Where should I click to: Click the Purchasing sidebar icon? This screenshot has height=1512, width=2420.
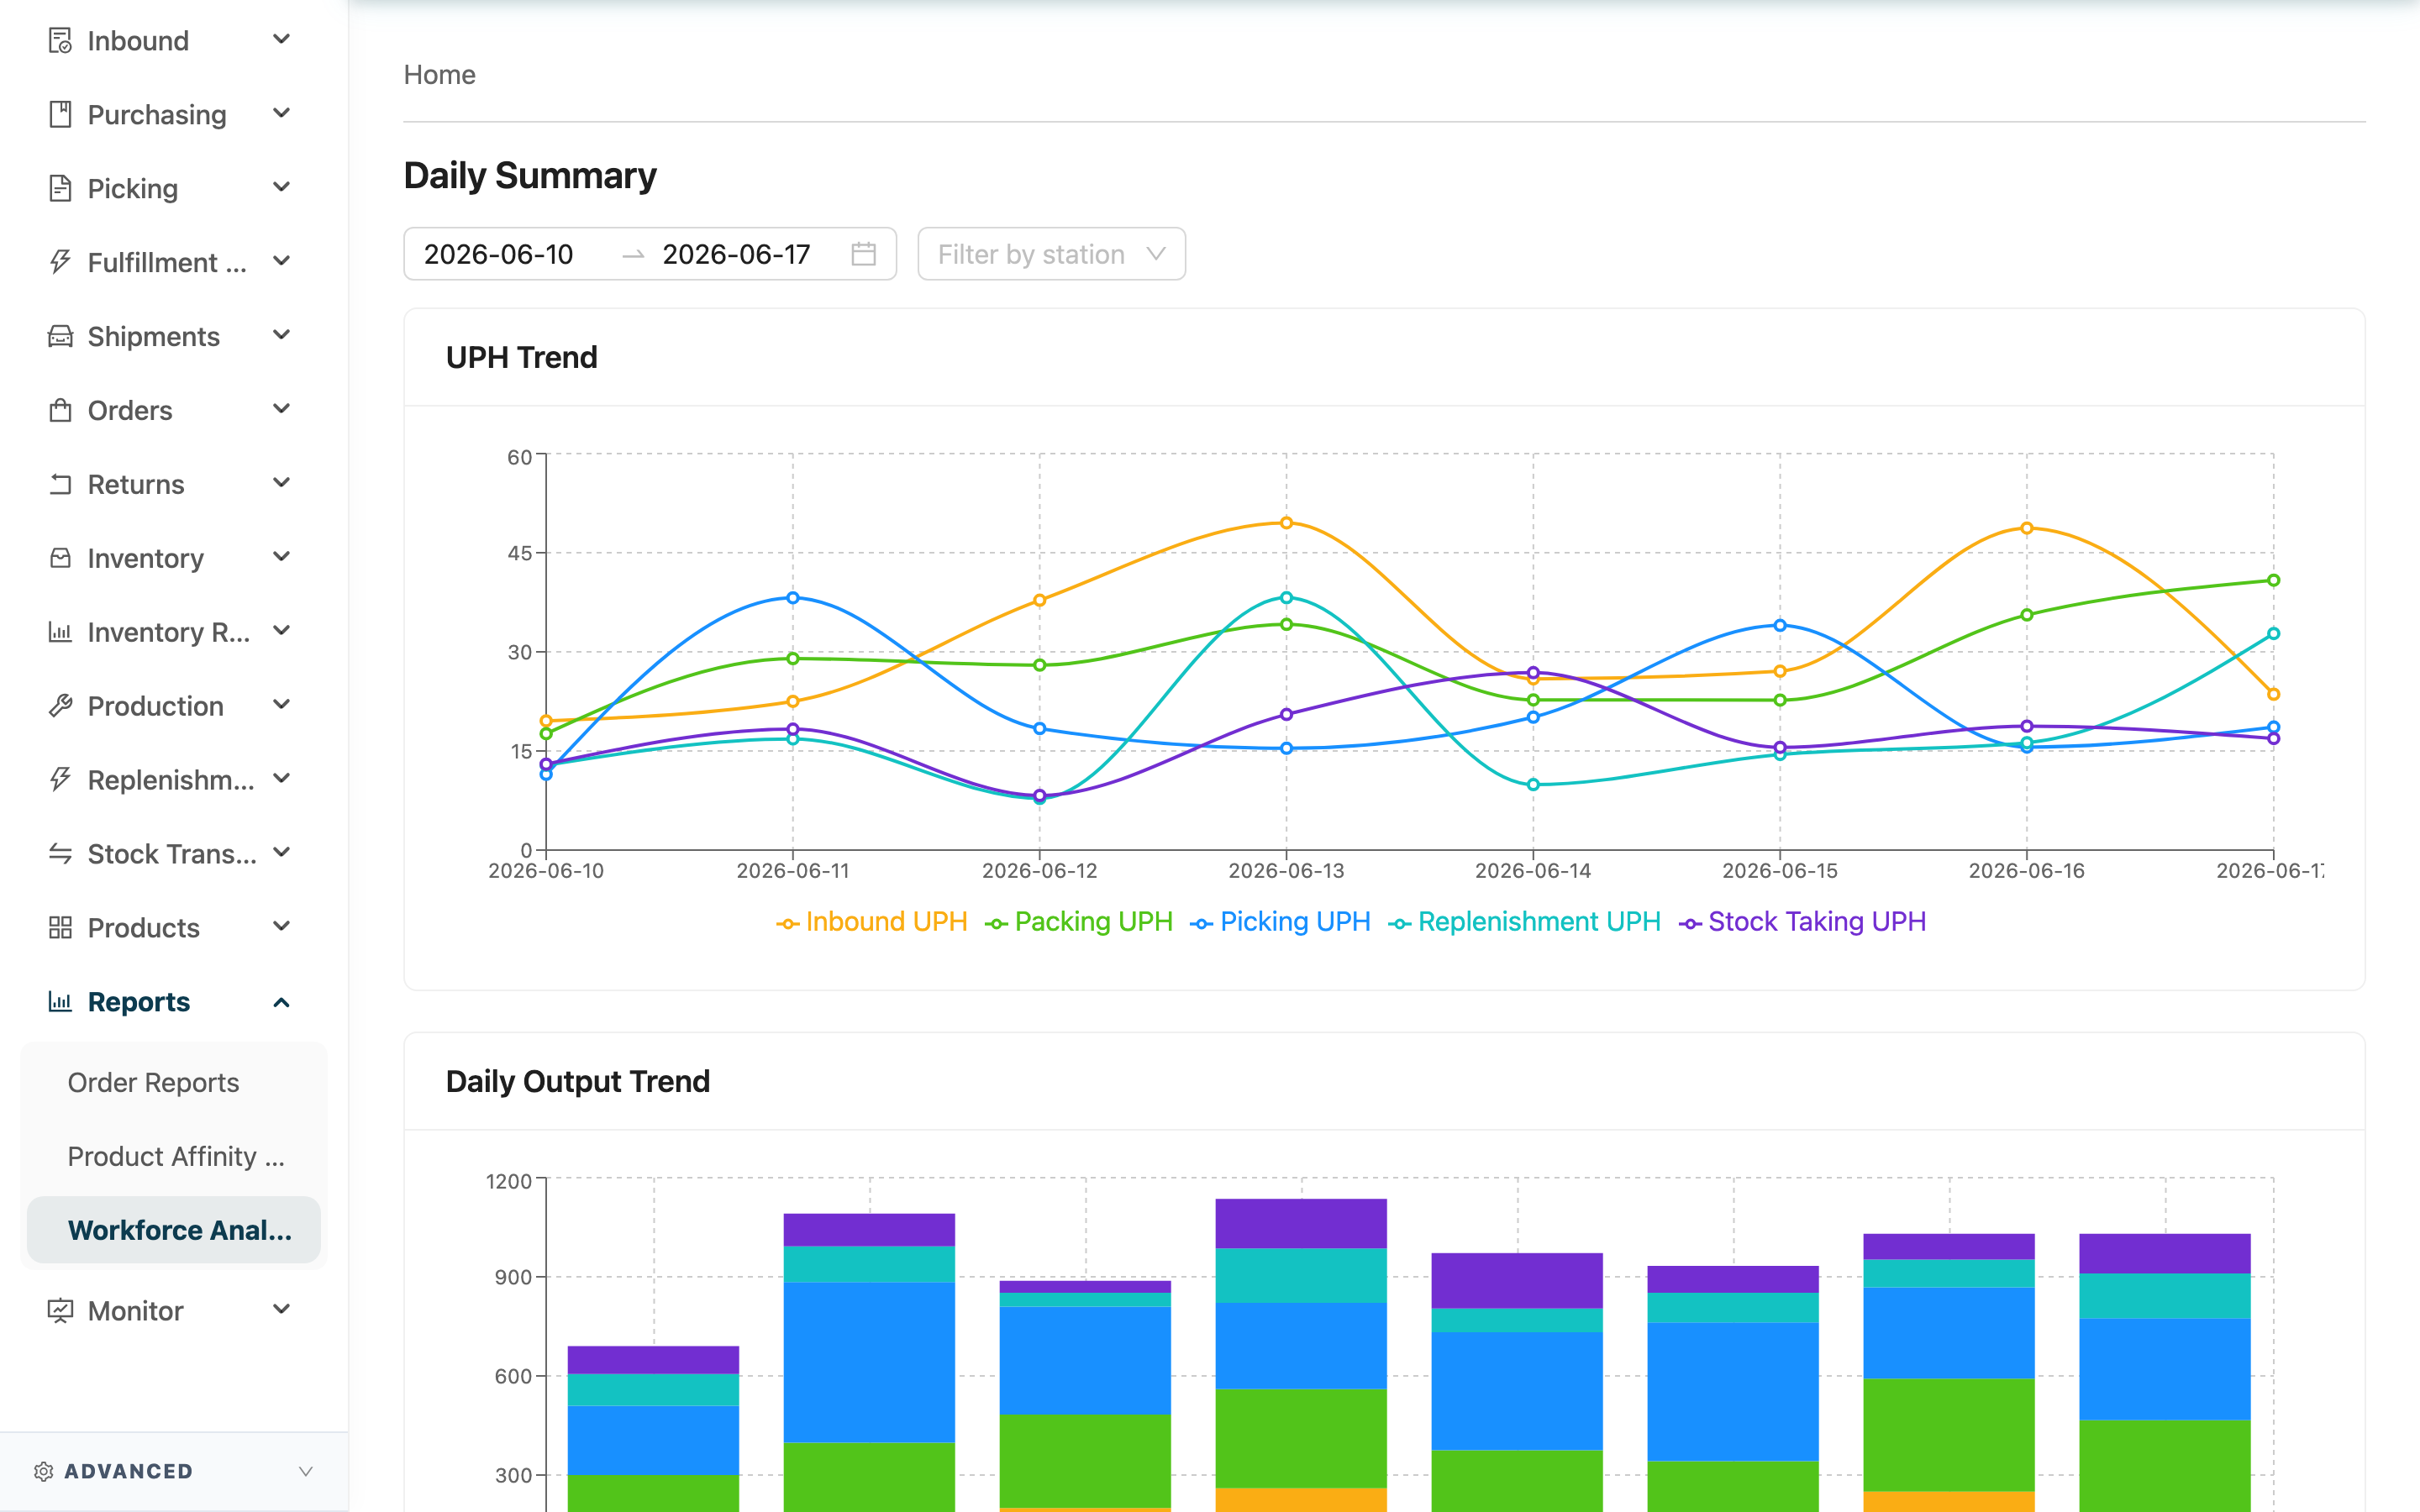[60, 115]
